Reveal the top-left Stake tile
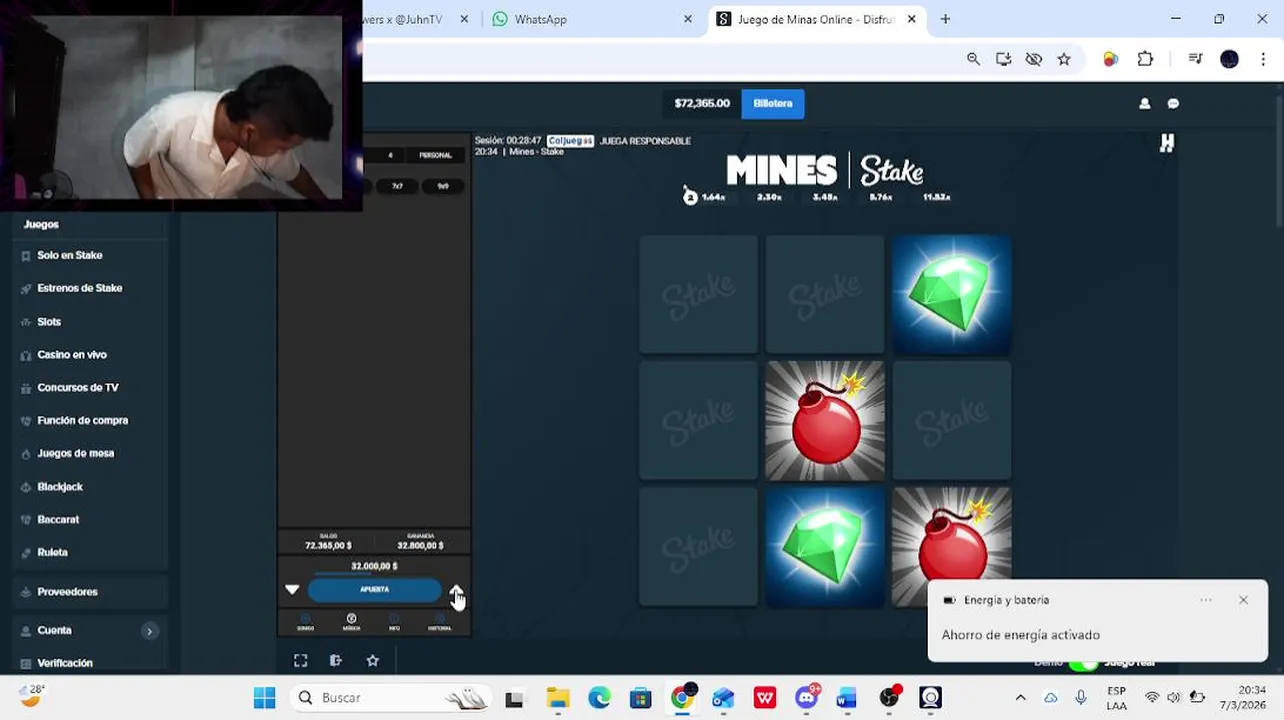This screenshot has height=720, width=1284. [699, 295]
